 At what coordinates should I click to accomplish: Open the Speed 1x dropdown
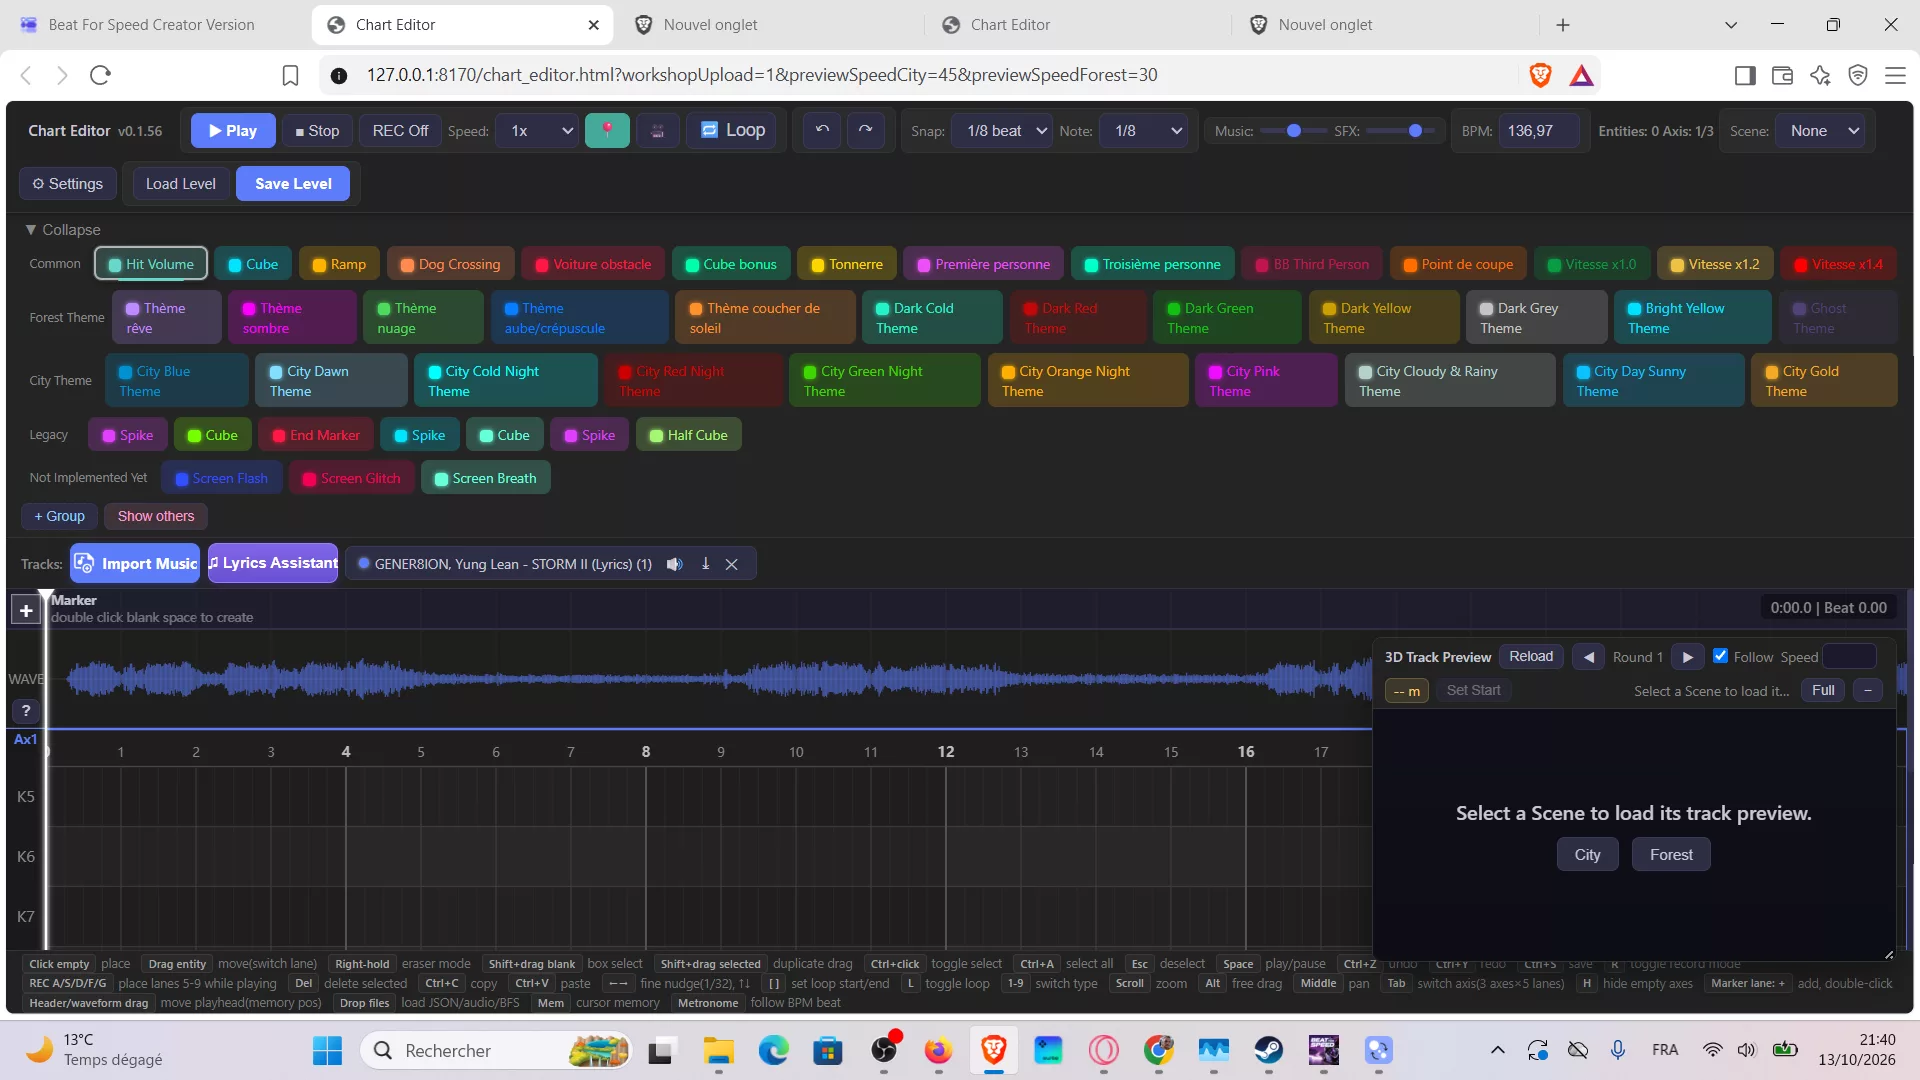(x=539, y=131)
